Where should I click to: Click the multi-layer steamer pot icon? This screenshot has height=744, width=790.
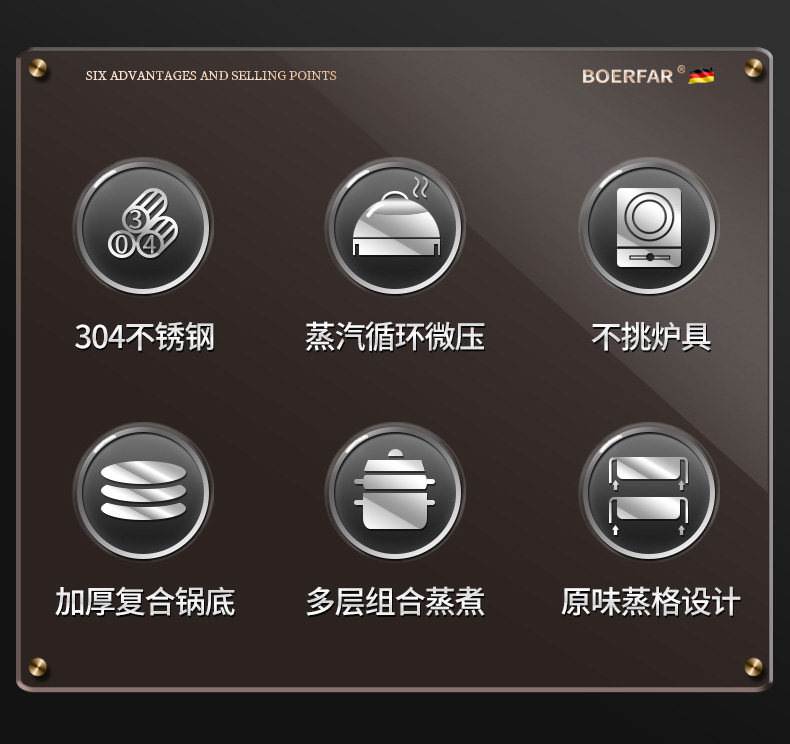396,491
